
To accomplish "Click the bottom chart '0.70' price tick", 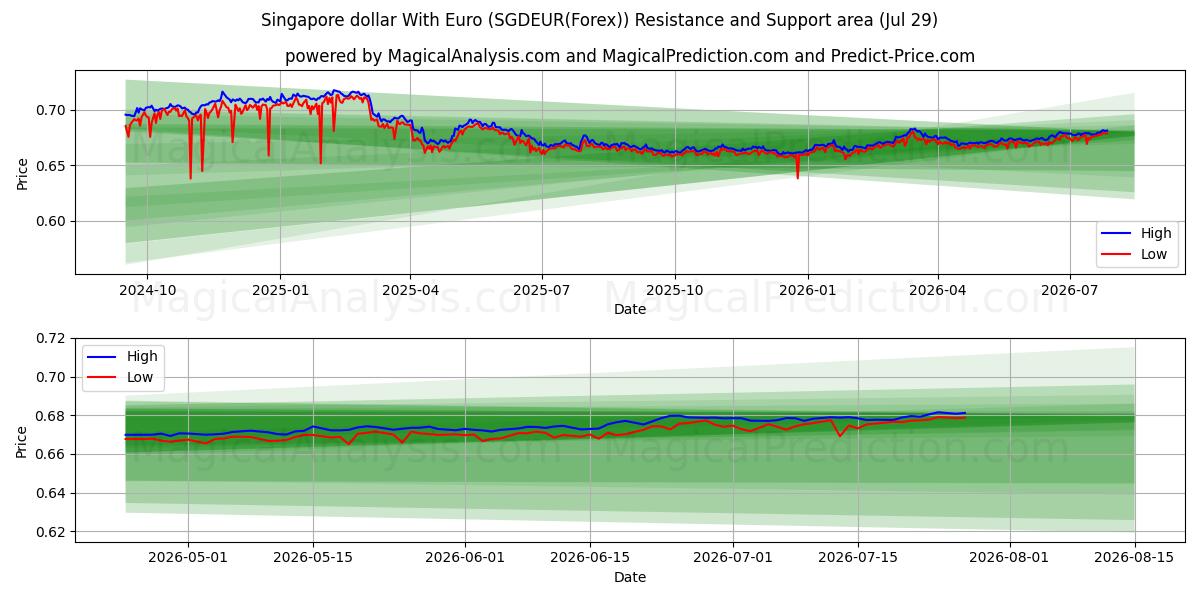I will coord(53,377).
